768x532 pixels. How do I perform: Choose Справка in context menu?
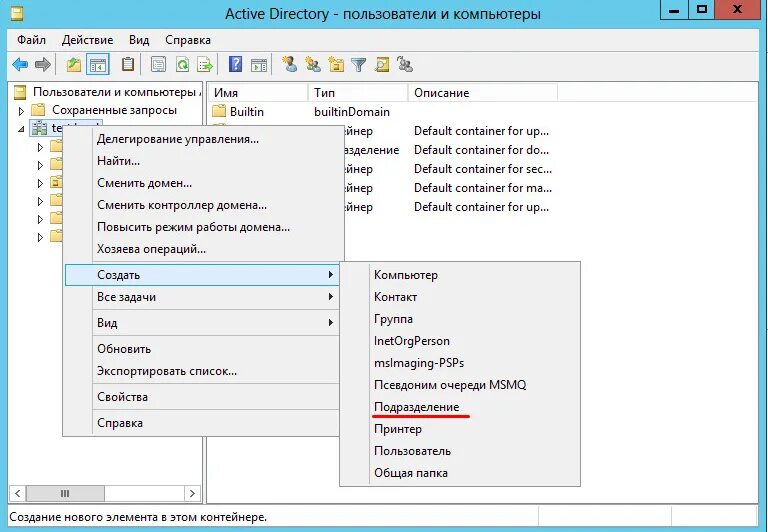202,423
